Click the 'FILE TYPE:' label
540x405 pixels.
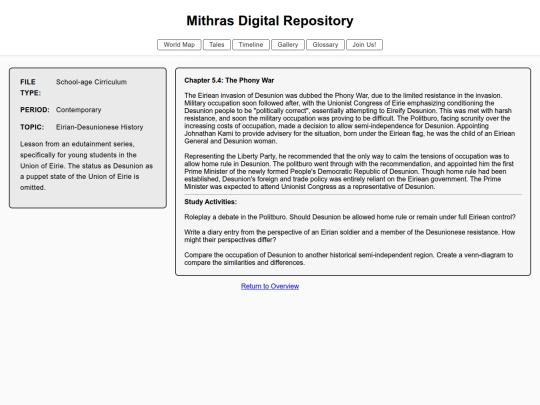click(30, 87)
